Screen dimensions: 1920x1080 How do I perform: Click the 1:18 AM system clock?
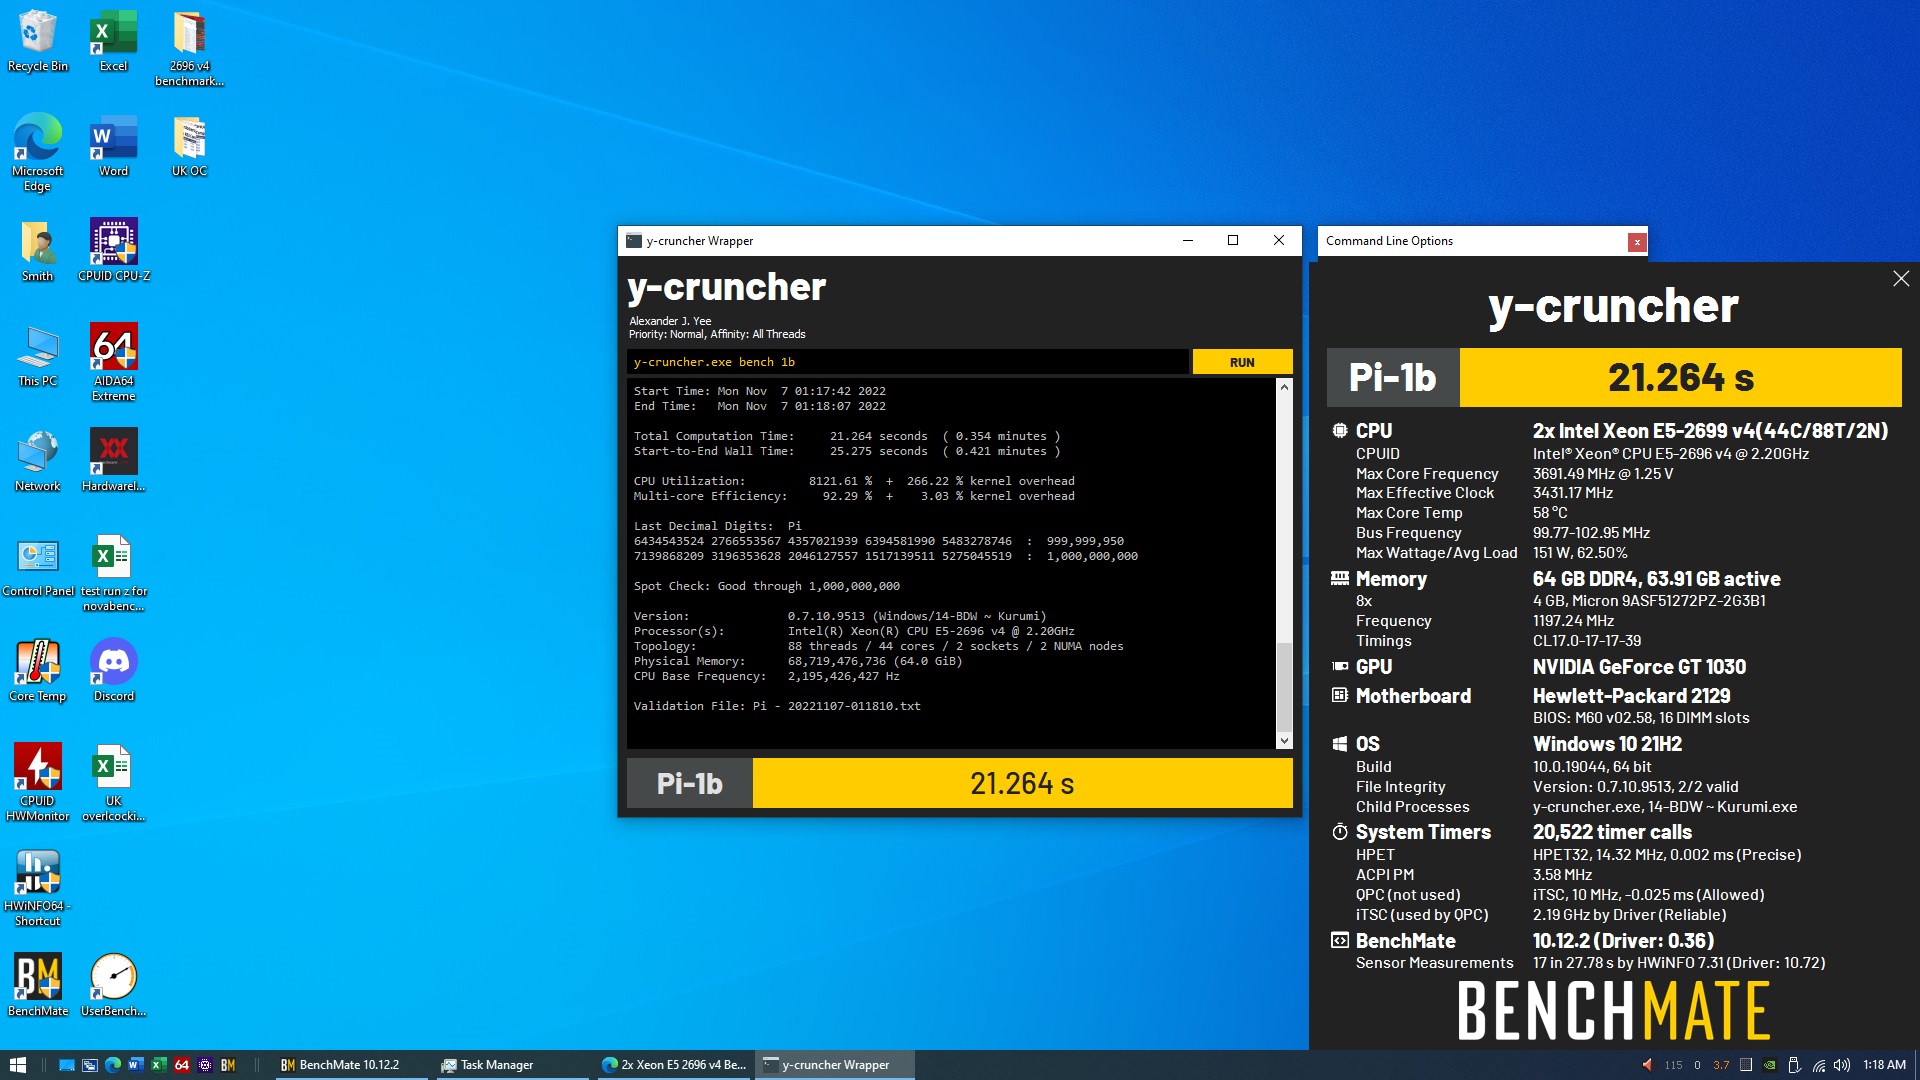pos(1884,1065)
